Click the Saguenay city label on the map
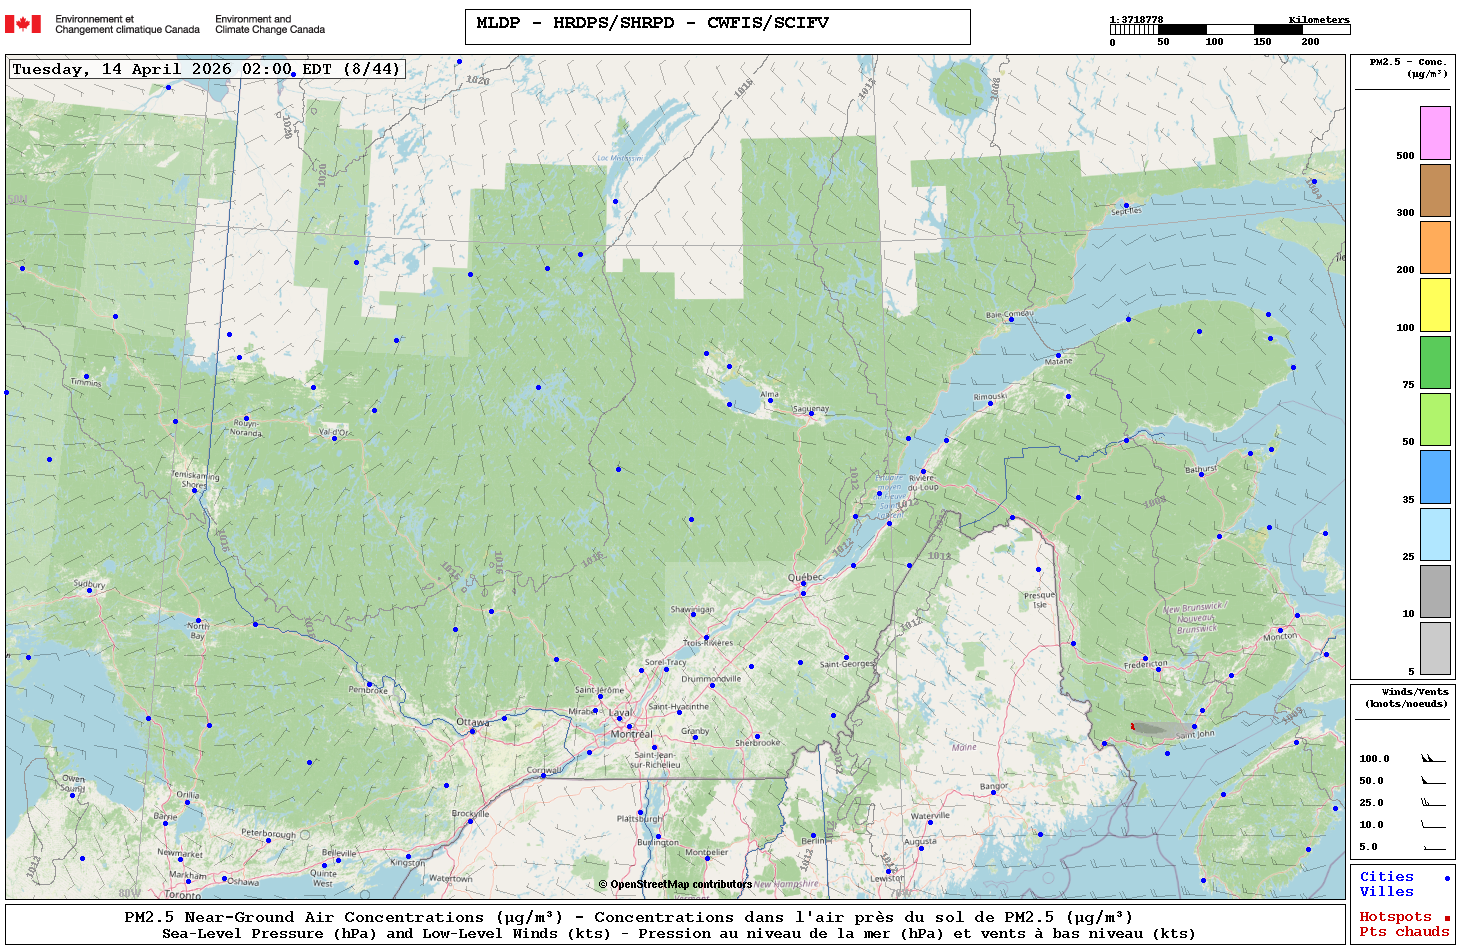This screenshot has height=950, width=1460. (810, 408)
